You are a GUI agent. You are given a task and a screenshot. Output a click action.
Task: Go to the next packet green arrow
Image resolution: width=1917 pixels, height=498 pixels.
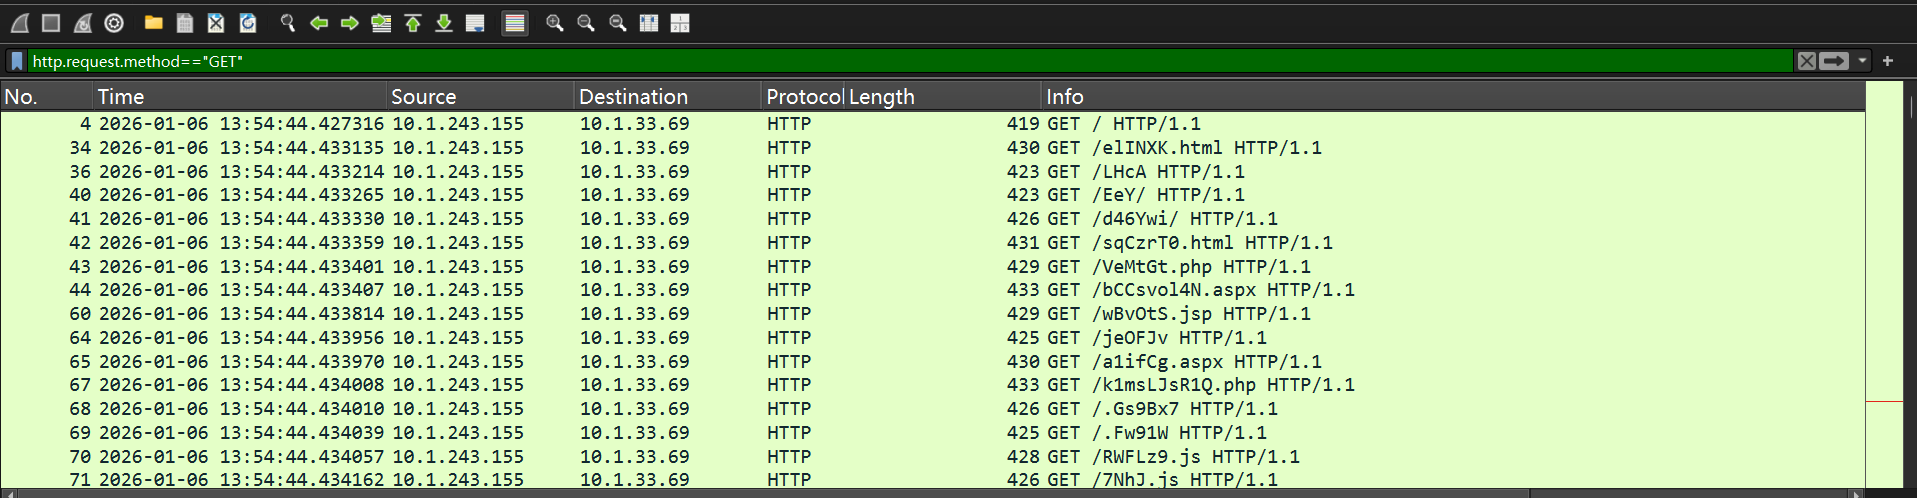click(x=350, y=23)
